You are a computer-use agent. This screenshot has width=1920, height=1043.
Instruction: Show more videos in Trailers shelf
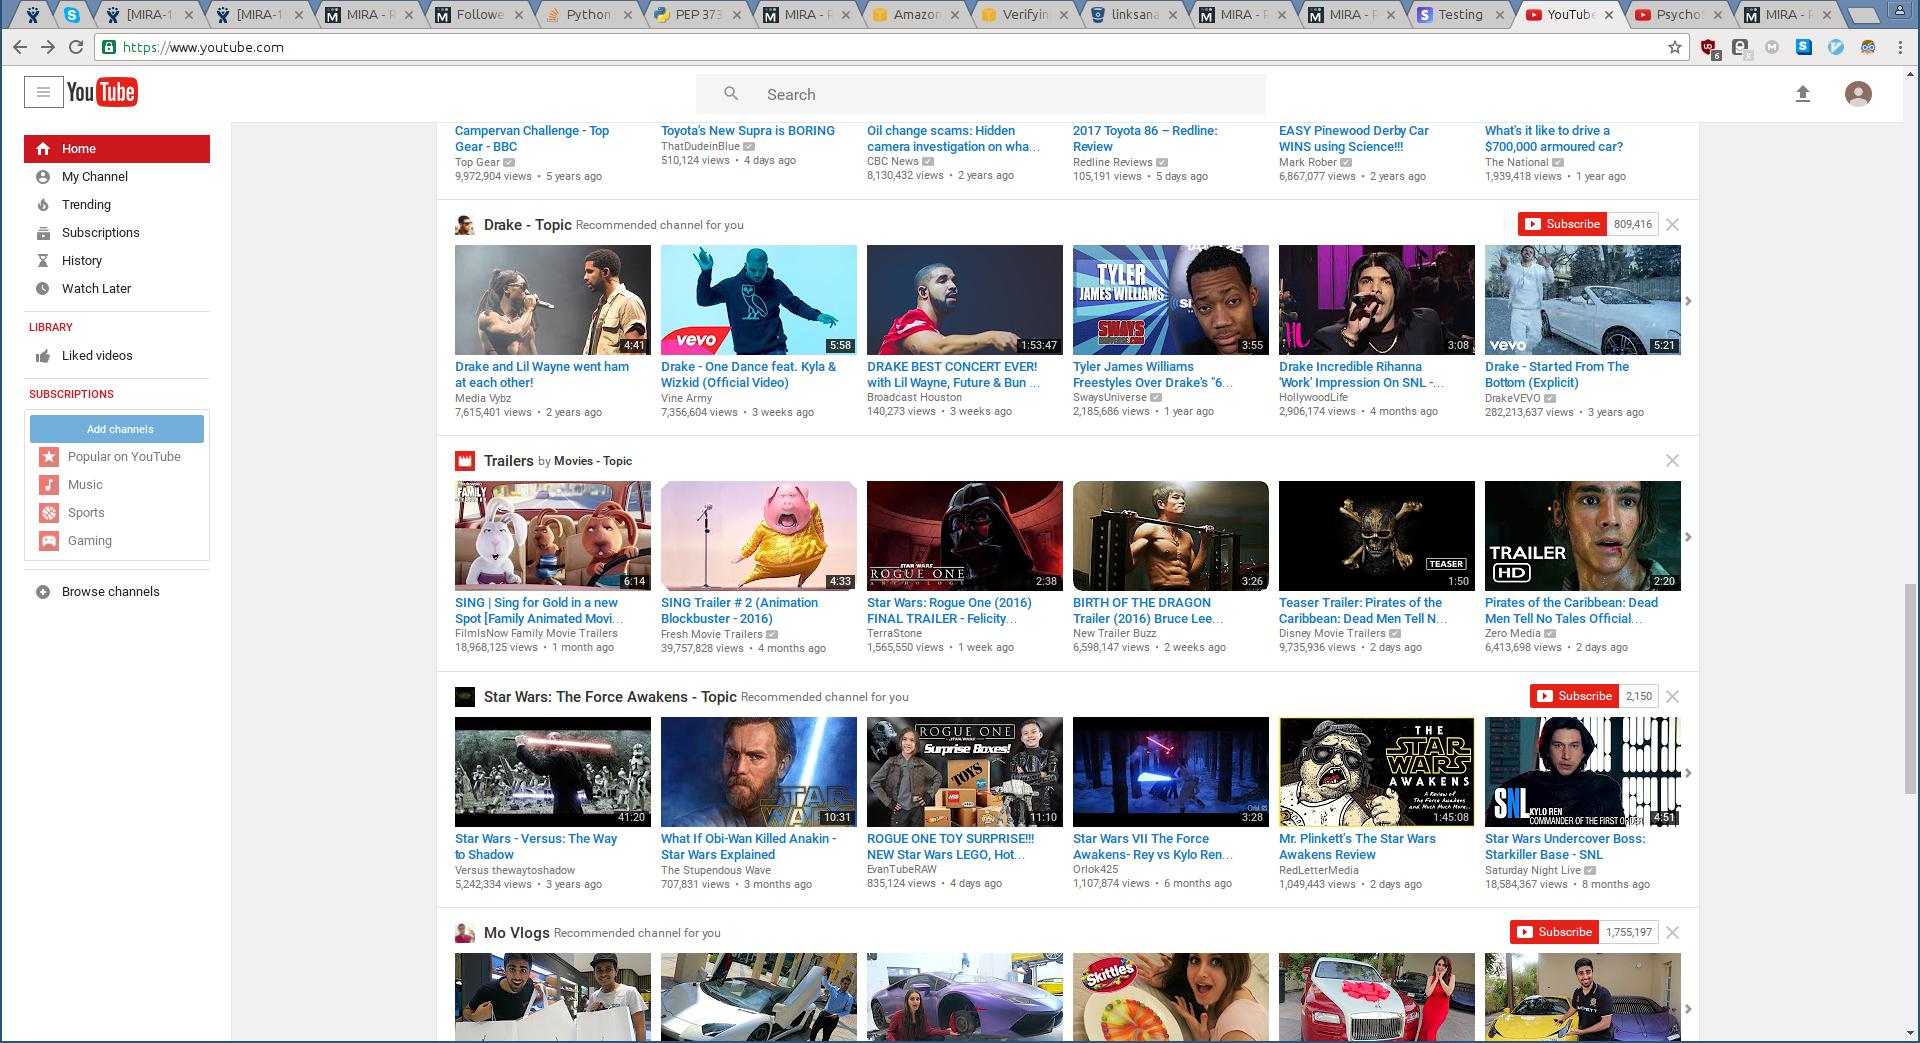point(1688,537)
